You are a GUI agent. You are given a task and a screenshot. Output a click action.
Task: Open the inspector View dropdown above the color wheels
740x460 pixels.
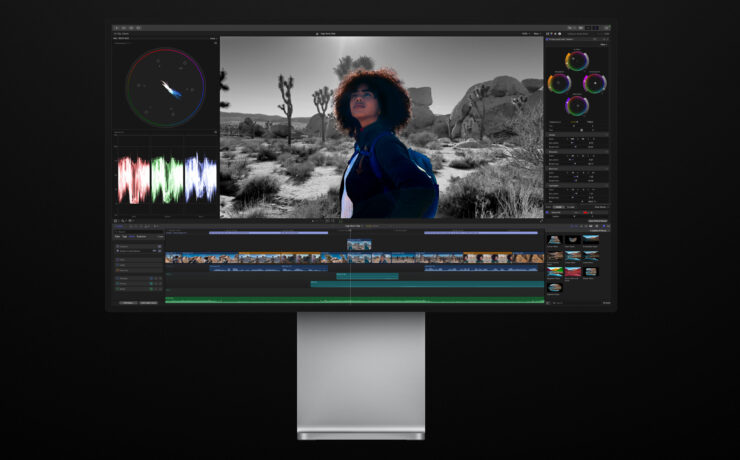point(603,44)
